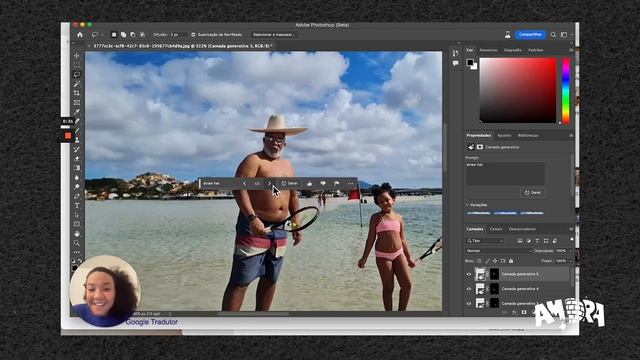Collapse the Variações section
640x360 pixels.
[x=467, y=205]
